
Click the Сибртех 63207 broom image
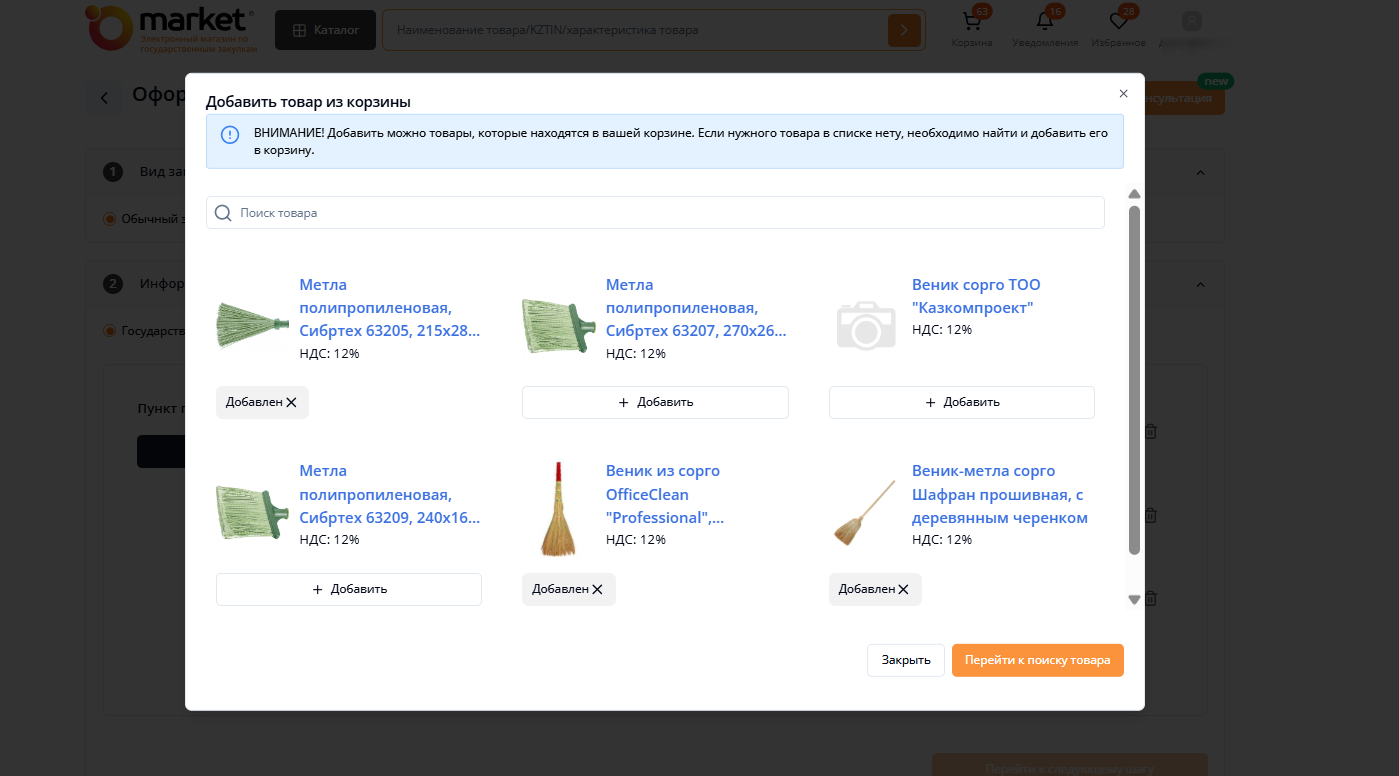coord(559,324)
